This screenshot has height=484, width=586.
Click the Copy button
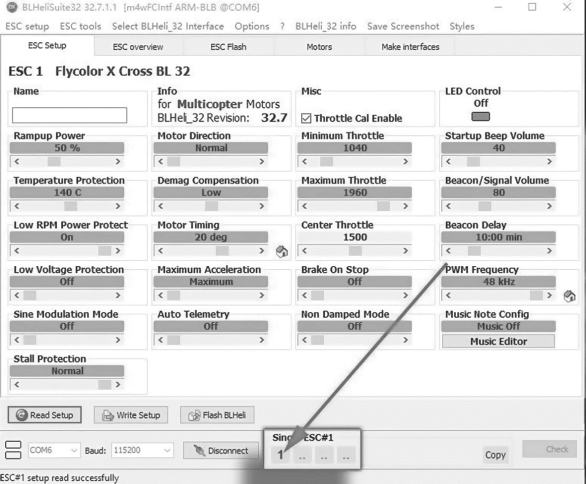(x=495, y=455)
